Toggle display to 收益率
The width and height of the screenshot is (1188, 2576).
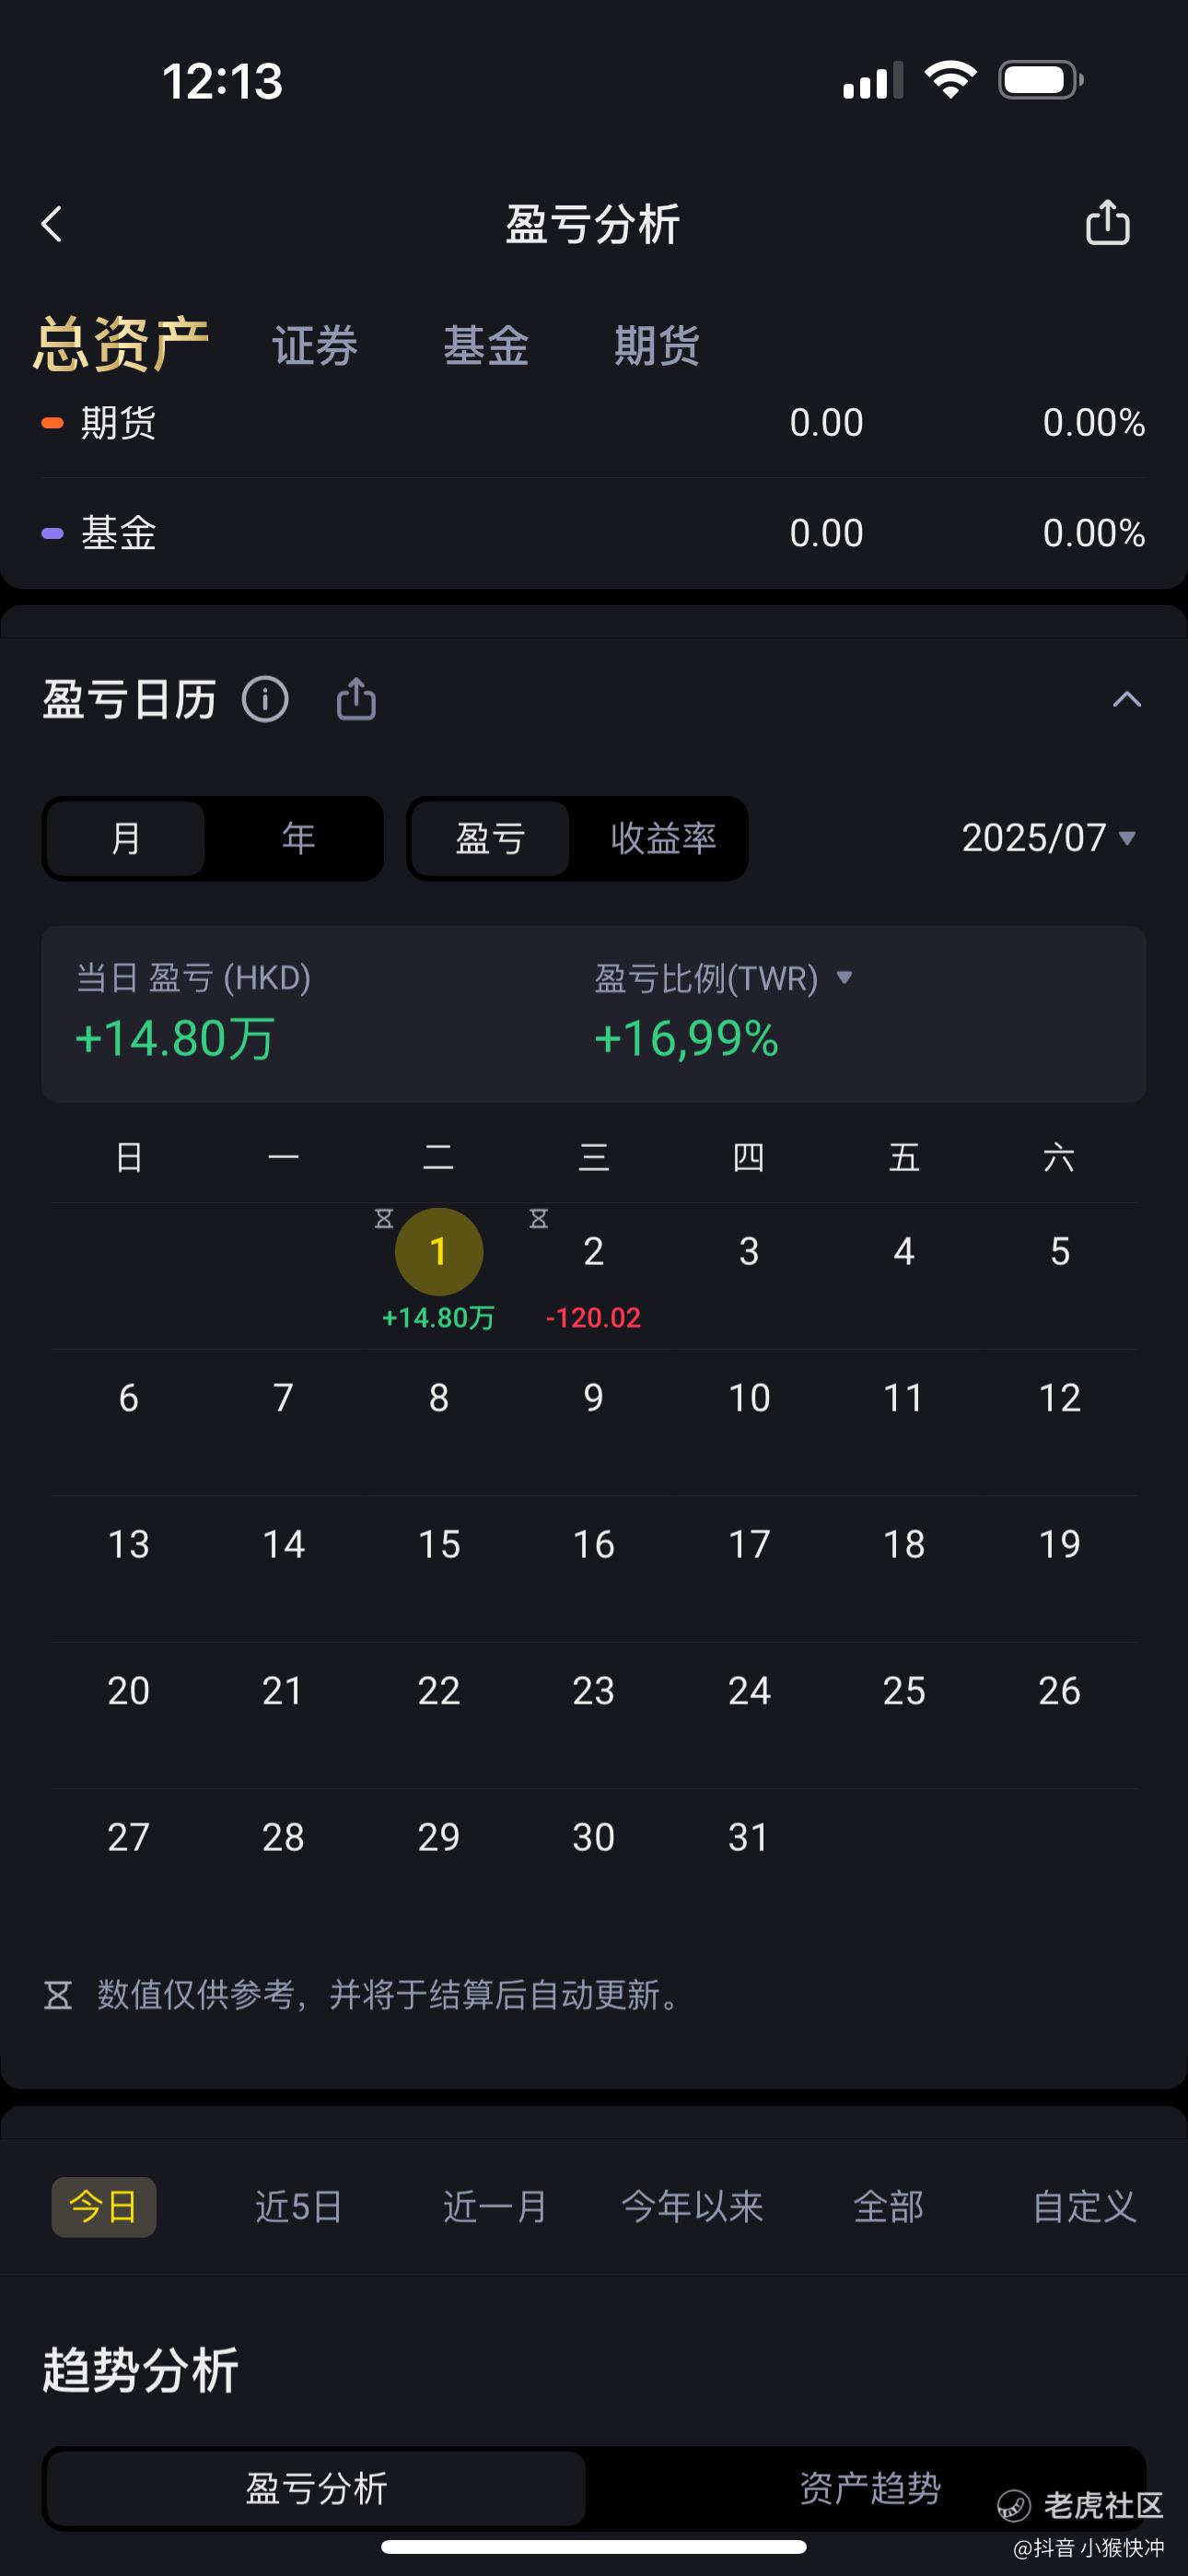[663, 838]
